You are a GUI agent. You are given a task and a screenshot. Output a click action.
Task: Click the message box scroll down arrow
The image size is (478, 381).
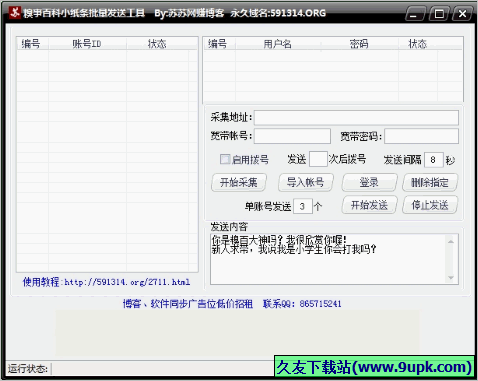[x=451, y=277]
